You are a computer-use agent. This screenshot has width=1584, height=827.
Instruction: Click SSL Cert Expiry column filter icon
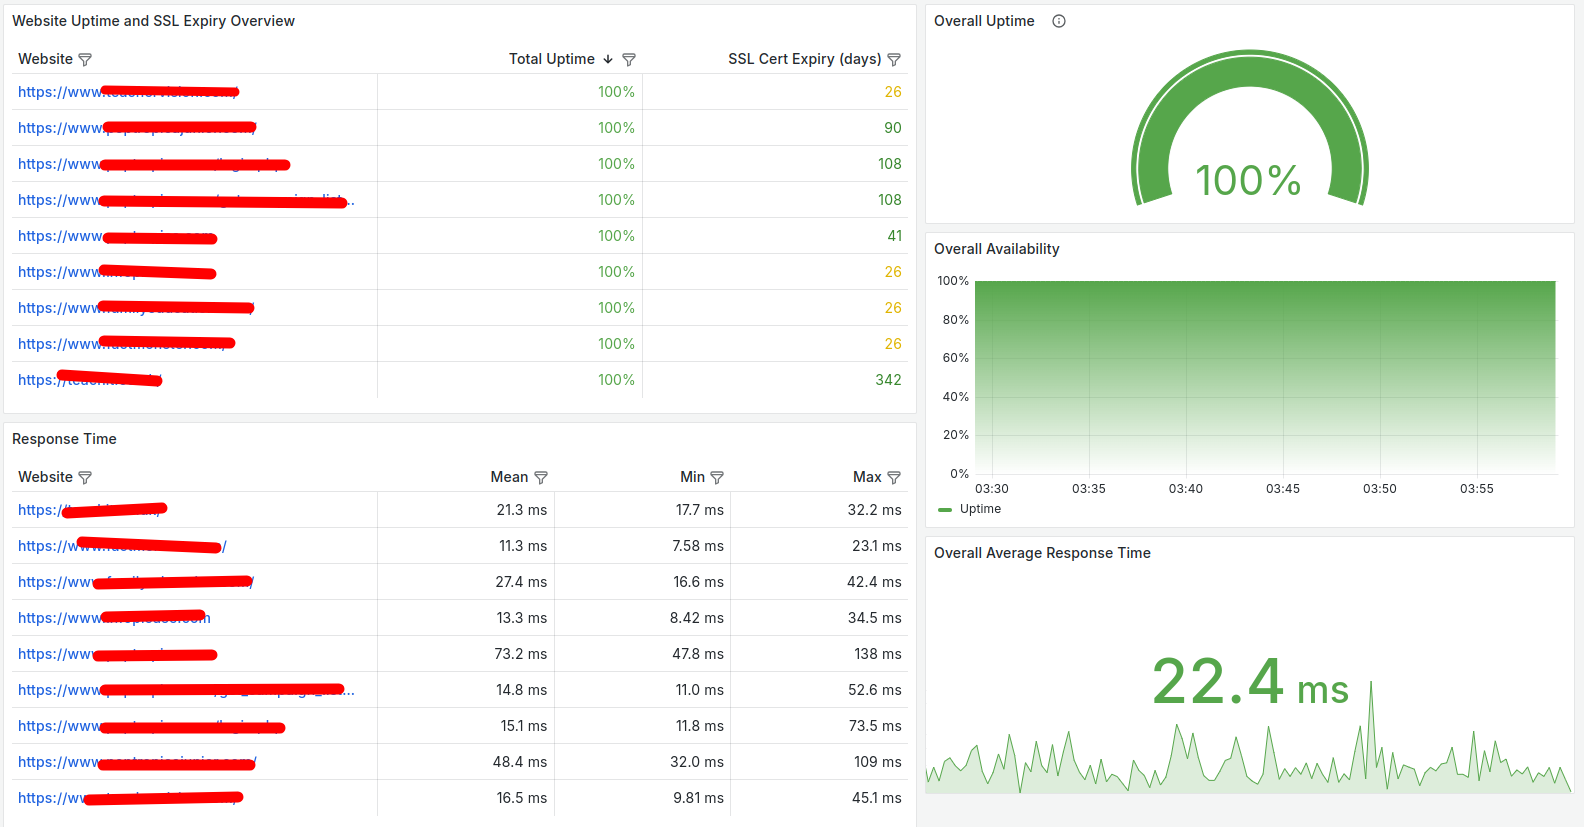(x=894, y=60)
